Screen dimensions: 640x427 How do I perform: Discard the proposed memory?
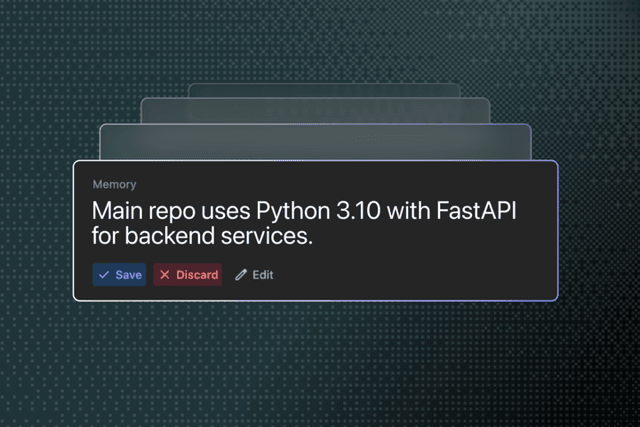pos(187,275)
